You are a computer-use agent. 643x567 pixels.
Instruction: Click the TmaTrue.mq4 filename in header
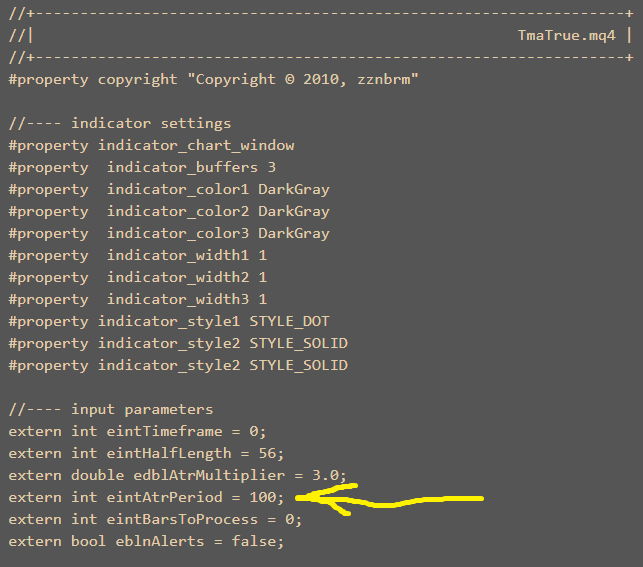pyautogui.click(x=566, y=36)
